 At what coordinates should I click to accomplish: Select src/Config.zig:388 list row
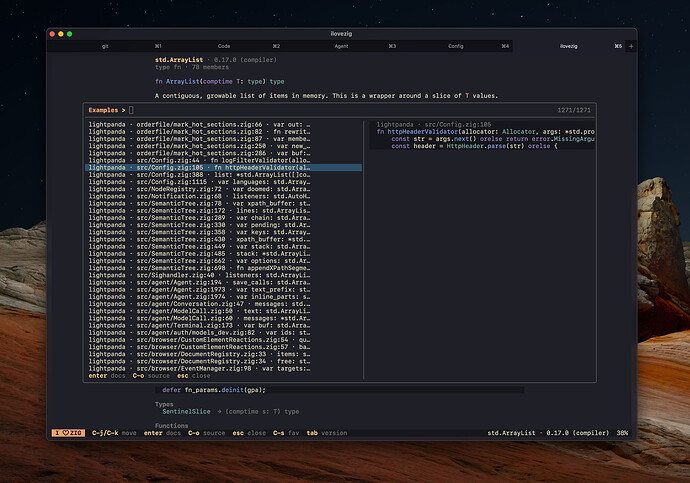[224, 175]
